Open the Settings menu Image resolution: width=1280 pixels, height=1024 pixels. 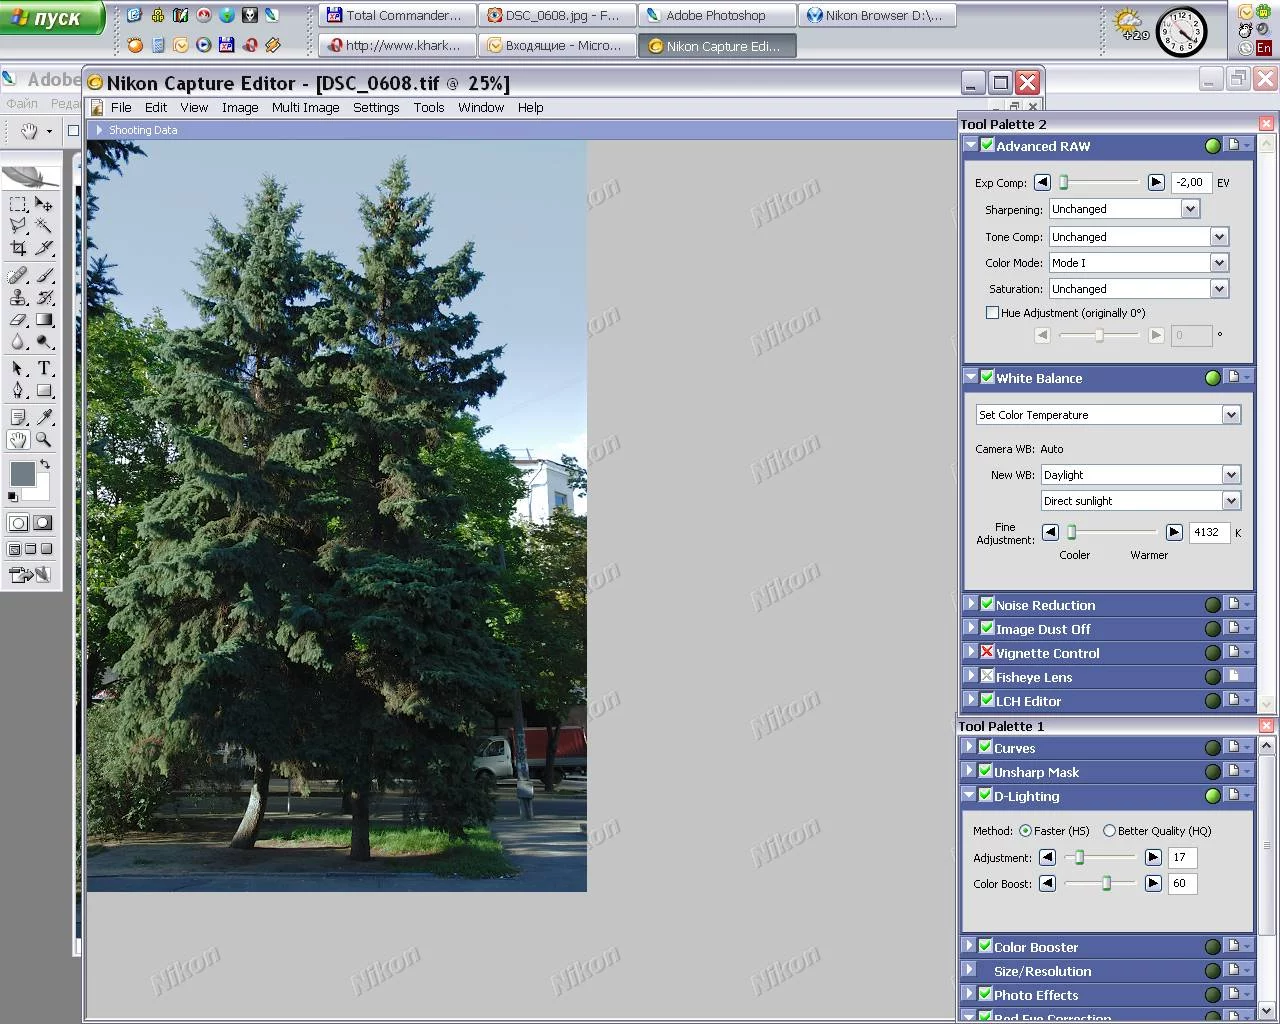[376, 108]
